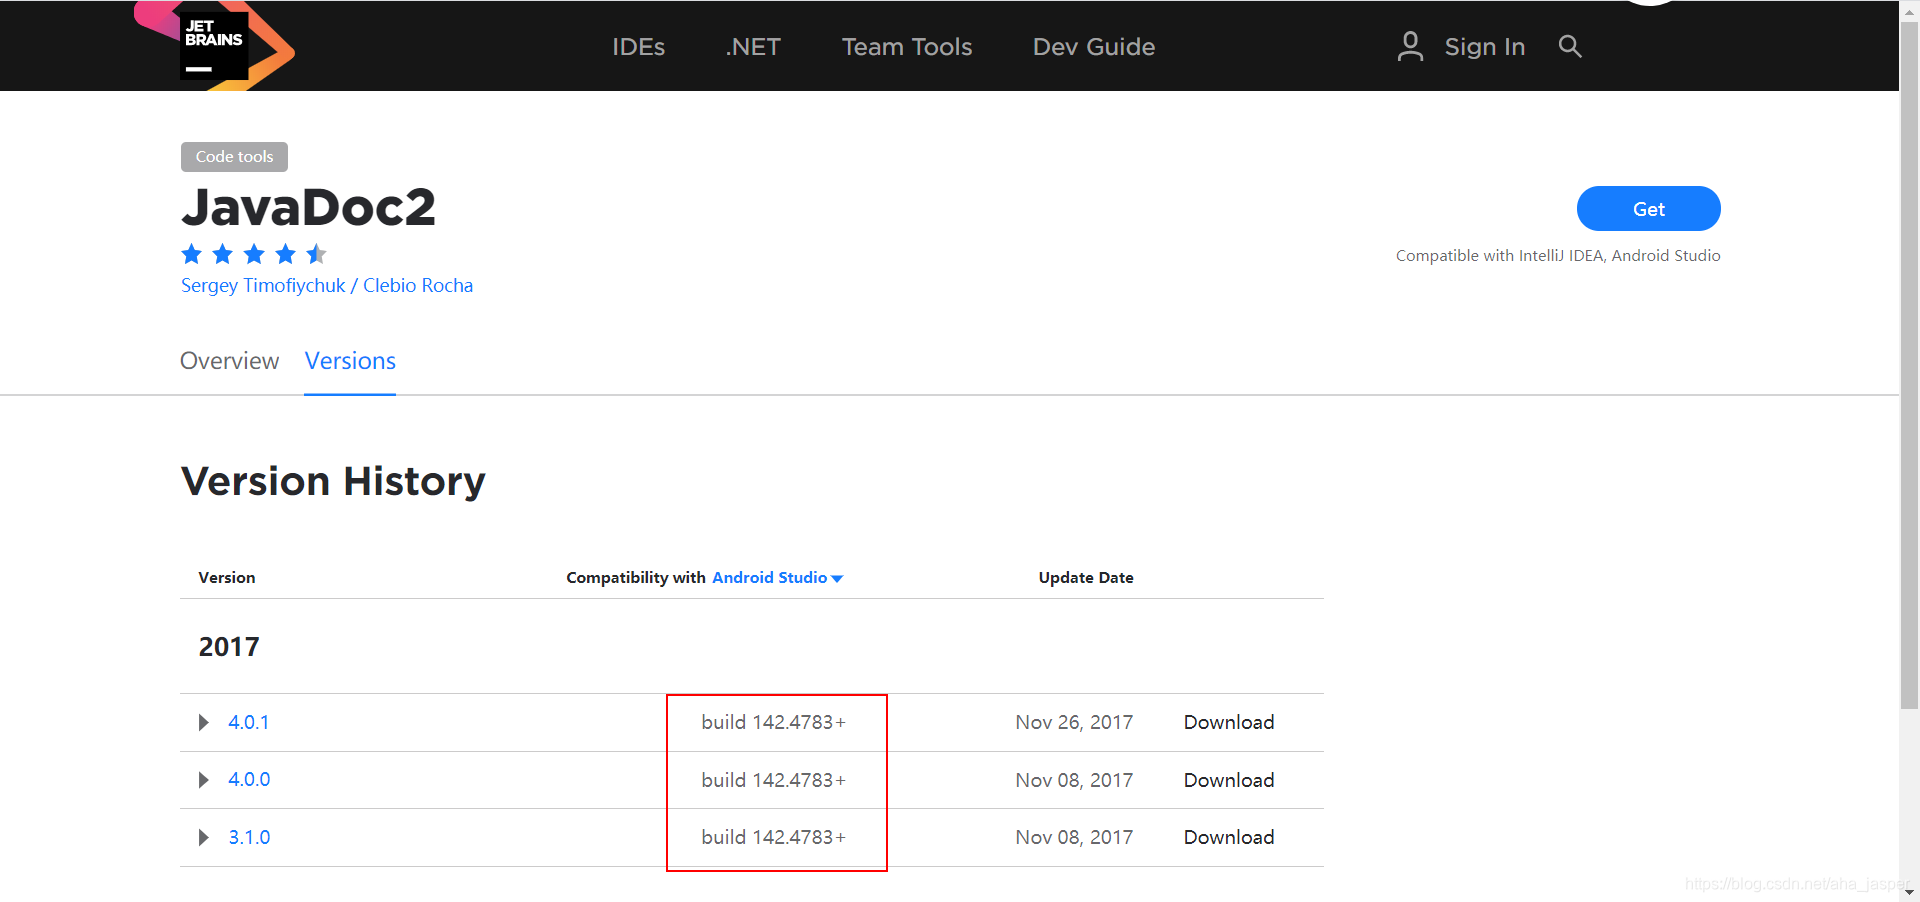
Task: Click the Sign In link
Action: click(x=1484, y=47)
